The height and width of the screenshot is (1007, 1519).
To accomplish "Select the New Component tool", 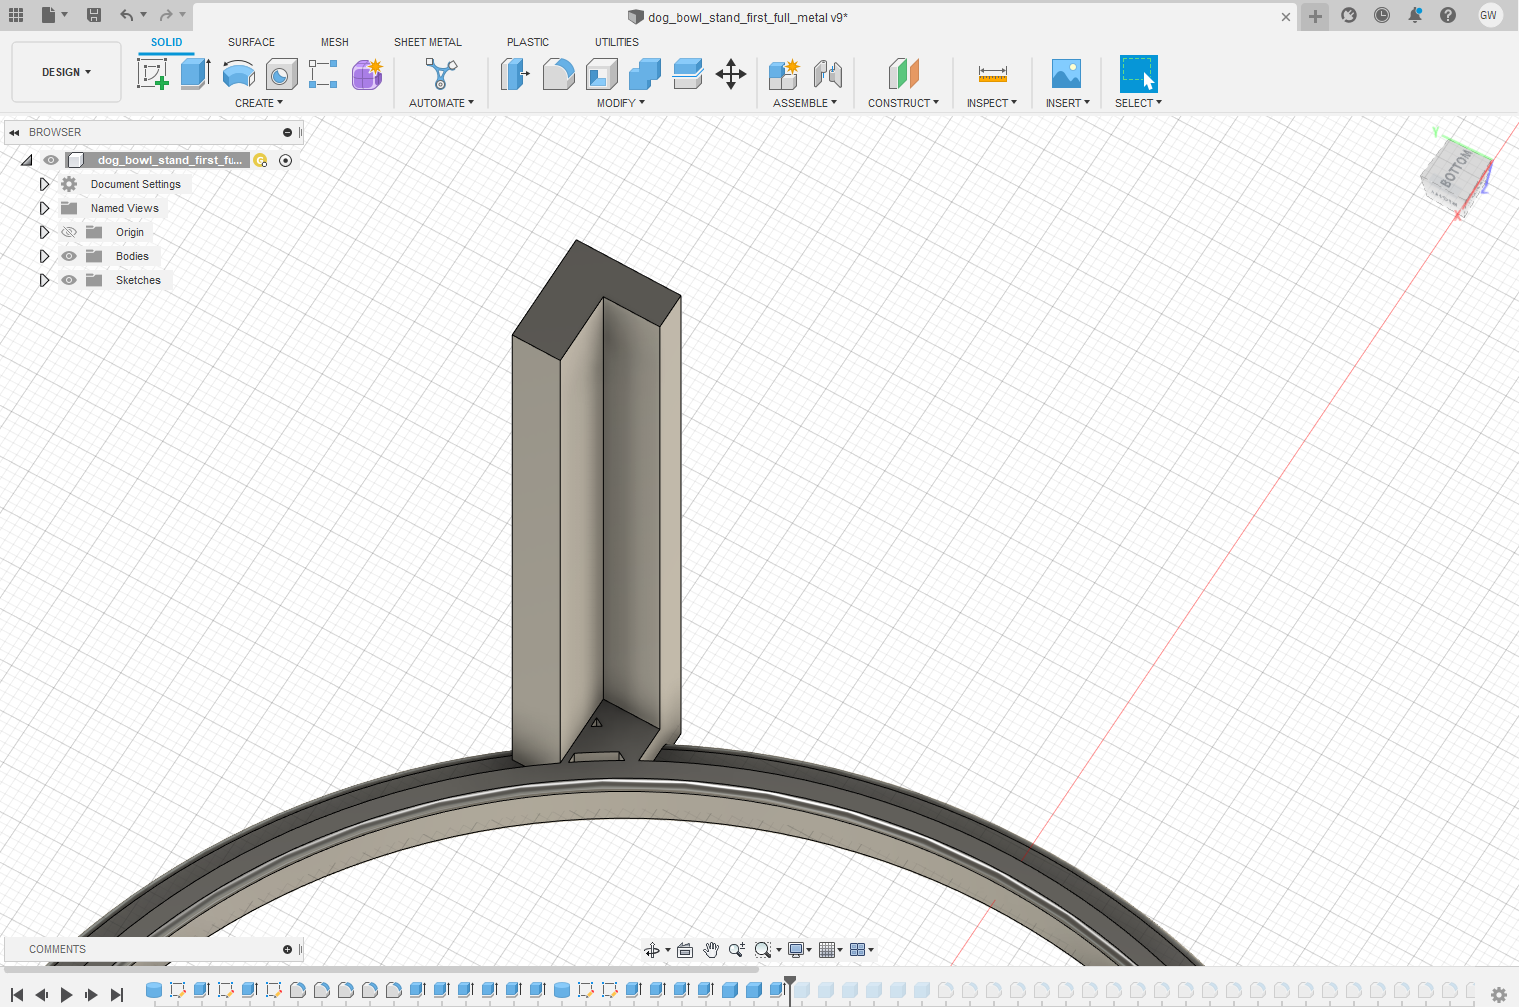I will (784, 74).
